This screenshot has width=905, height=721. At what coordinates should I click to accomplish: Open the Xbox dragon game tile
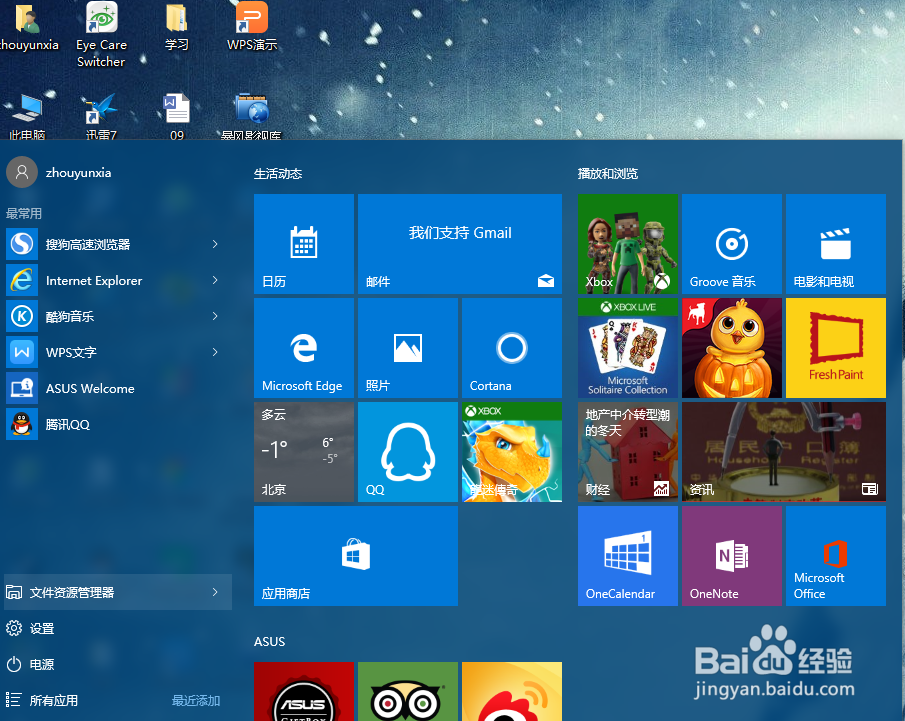(511, 452)
